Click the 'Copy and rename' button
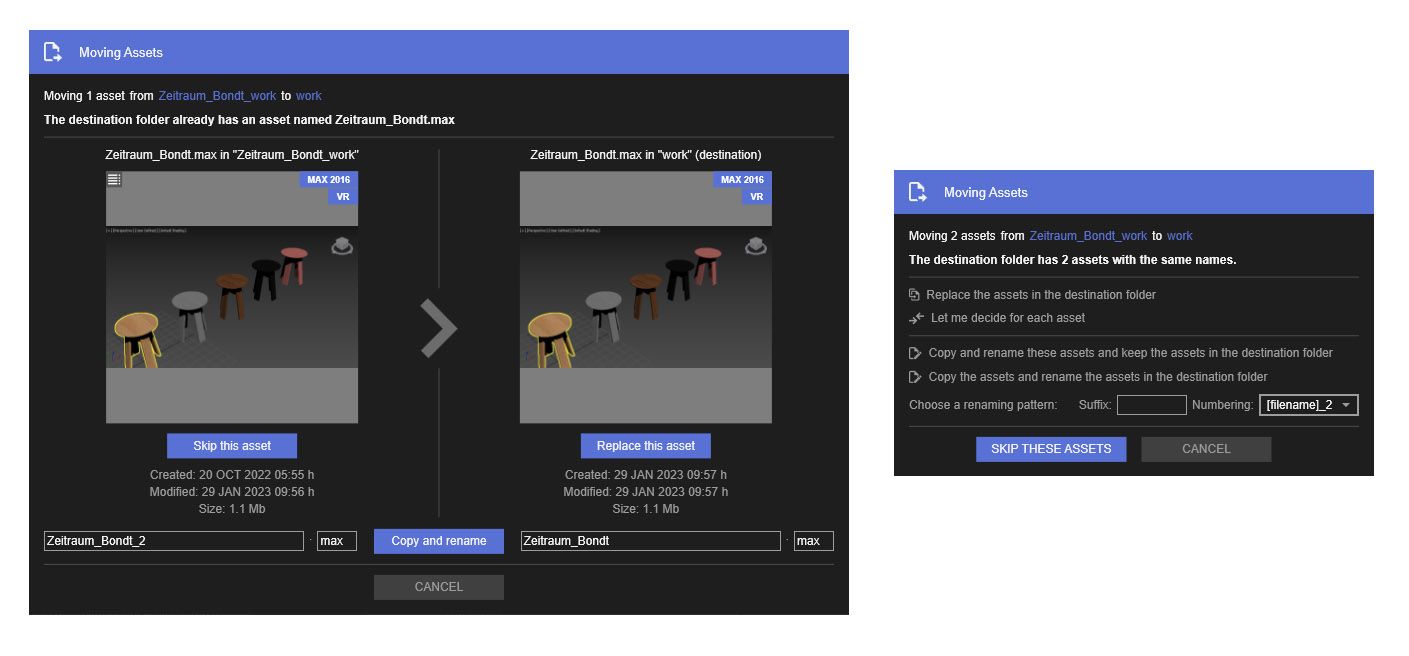The height and width of the screenshot is (656, 1409). pyautogui.click(x=439, y=541)
